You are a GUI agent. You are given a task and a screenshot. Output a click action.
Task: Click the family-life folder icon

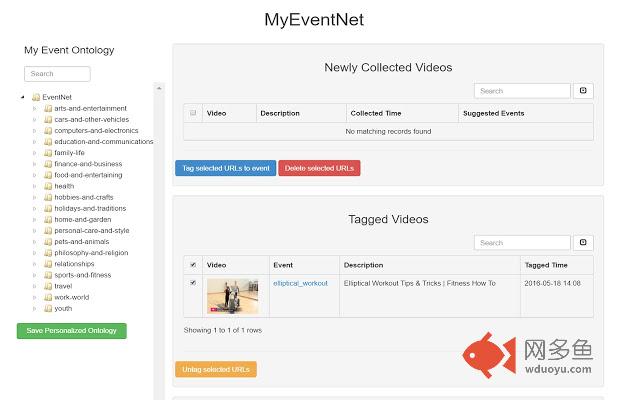[48, 153]
